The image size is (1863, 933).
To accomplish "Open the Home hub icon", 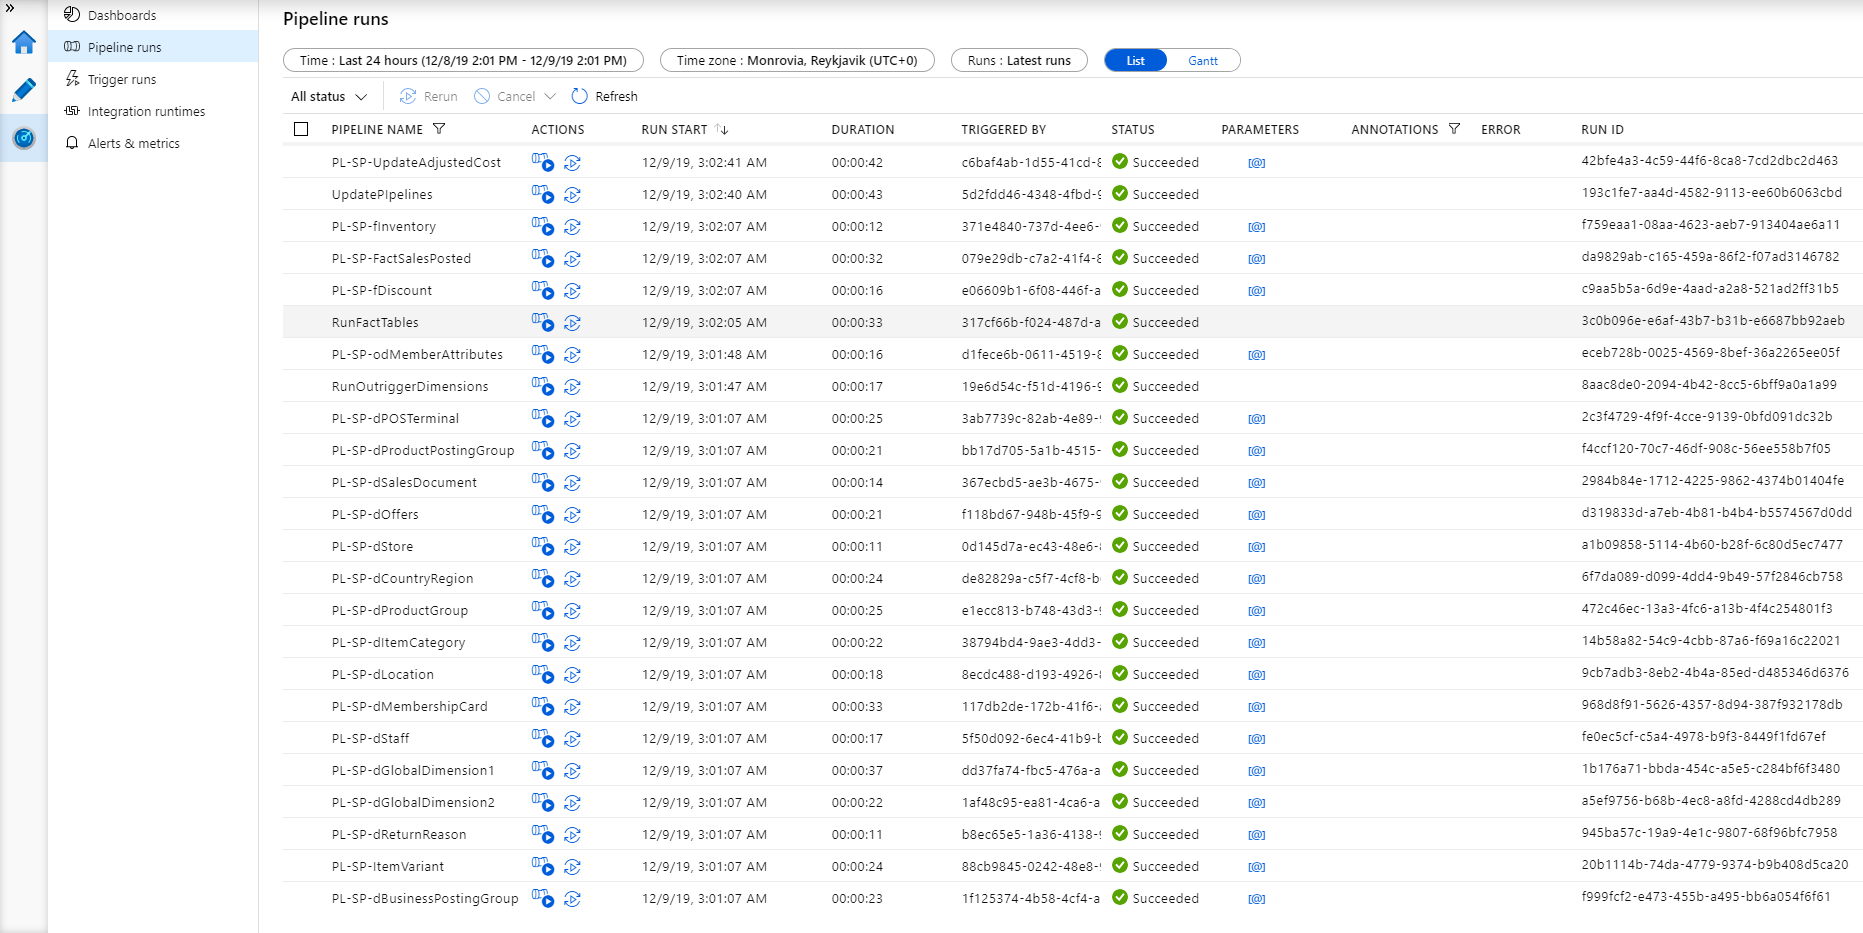I will pyautogui.click(x=24, y=42).
